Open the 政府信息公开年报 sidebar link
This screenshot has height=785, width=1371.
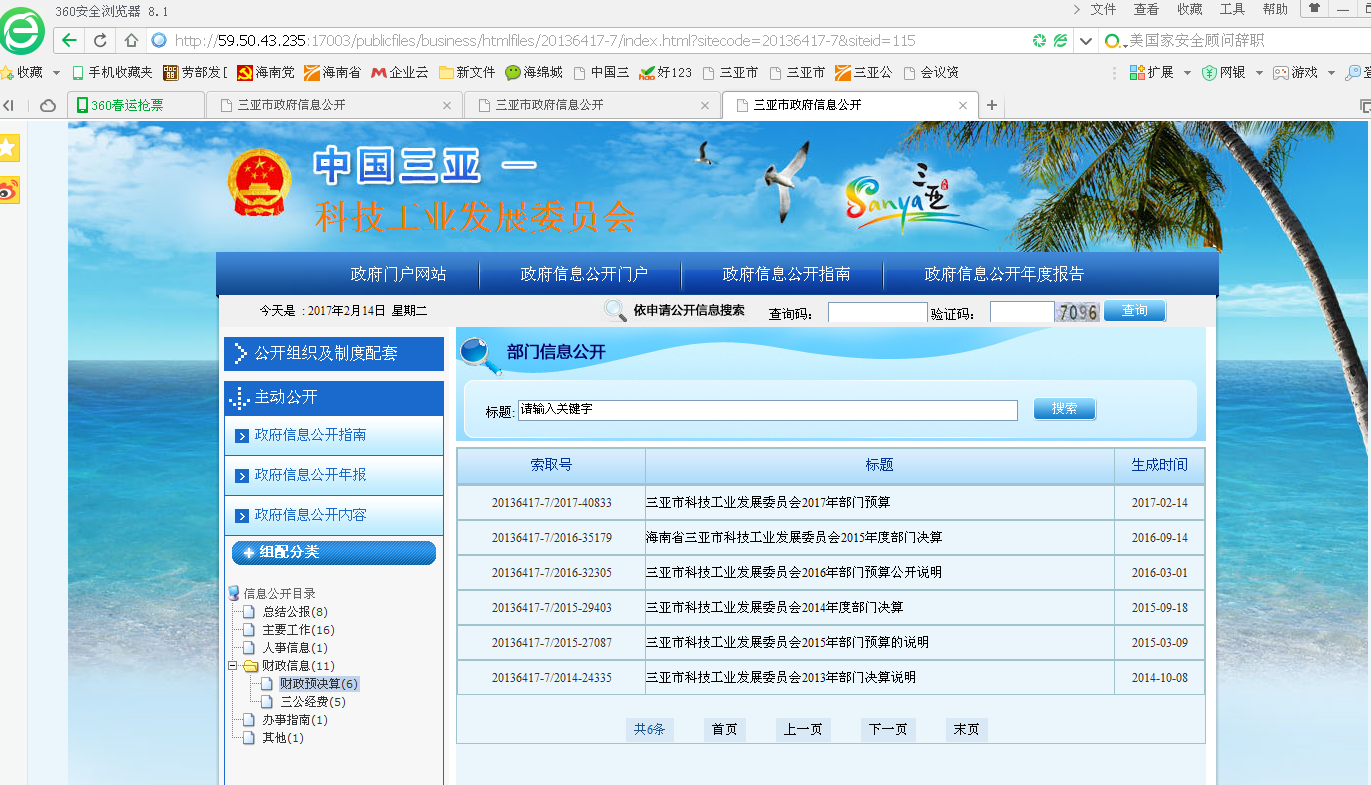coord(310,475)
